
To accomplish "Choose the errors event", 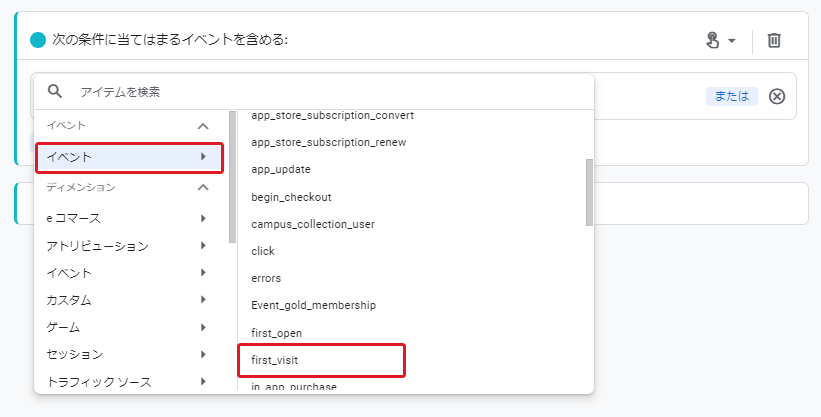I will pos(266,279).
